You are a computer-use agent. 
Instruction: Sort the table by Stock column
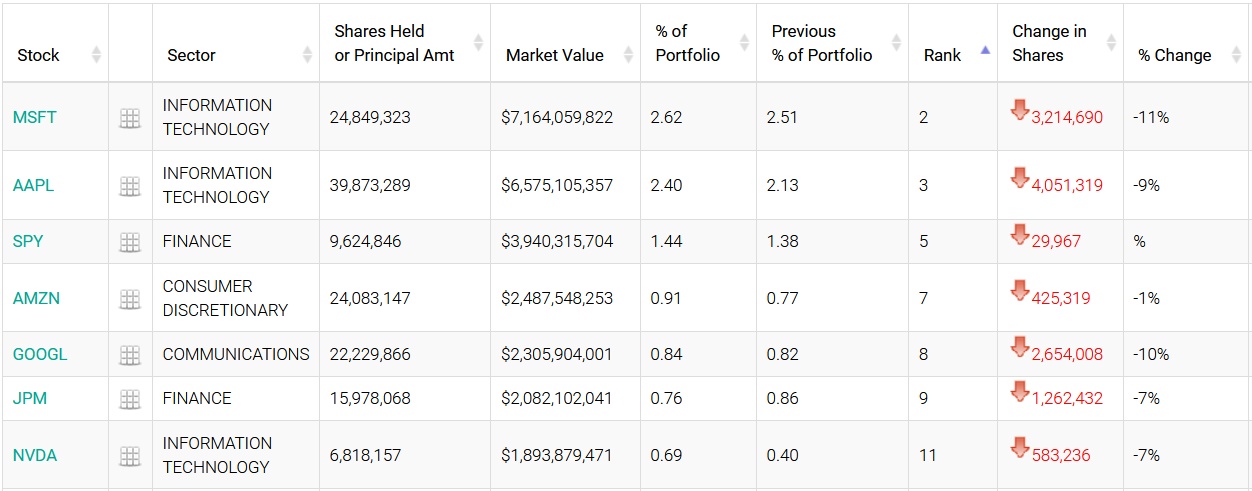38,55
